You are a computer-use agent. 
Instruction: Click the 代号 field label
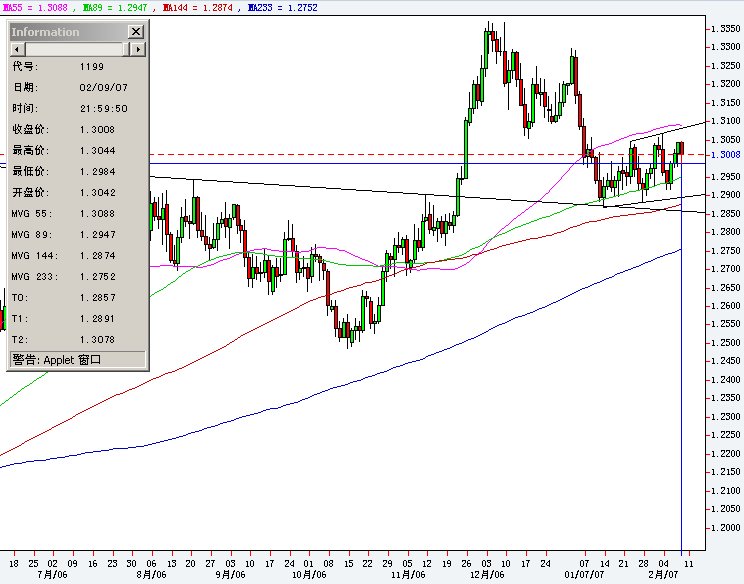click(25, 66)
